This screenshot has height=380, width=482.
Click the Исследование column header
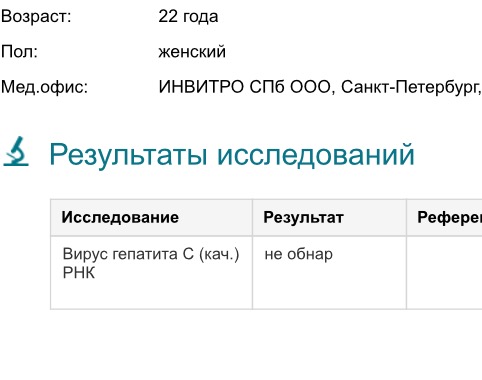coord(152,217)
